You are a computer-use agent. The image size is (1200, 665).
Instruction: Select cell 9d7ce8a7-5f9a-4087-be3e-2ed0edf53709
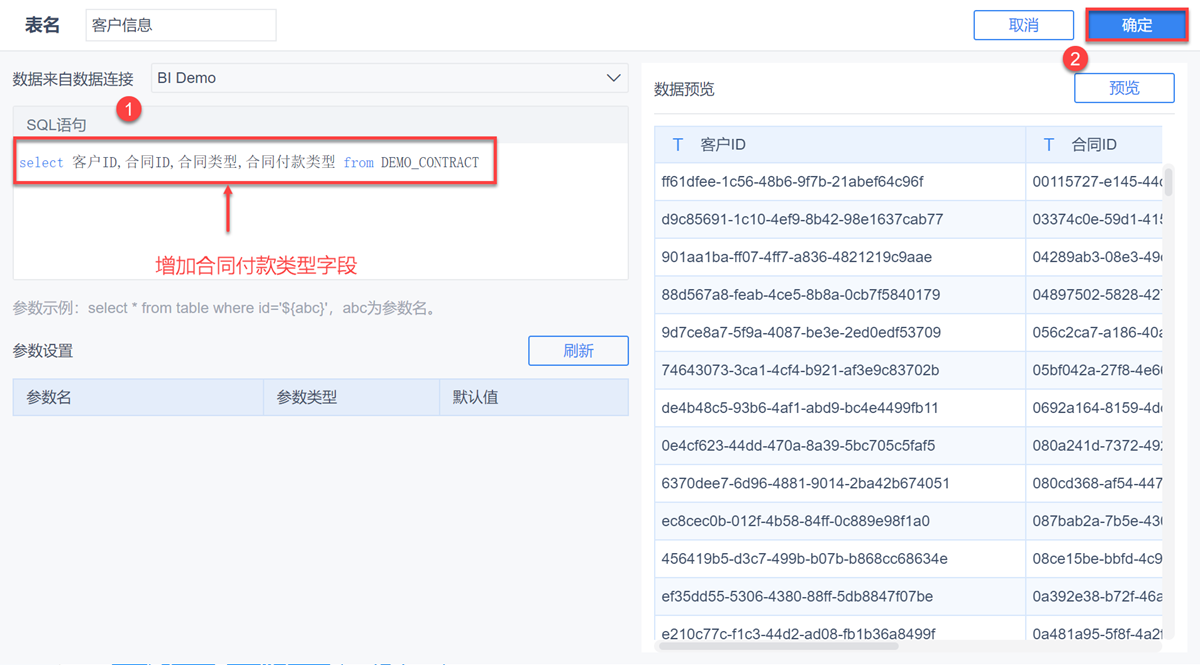tap(840, 332)
